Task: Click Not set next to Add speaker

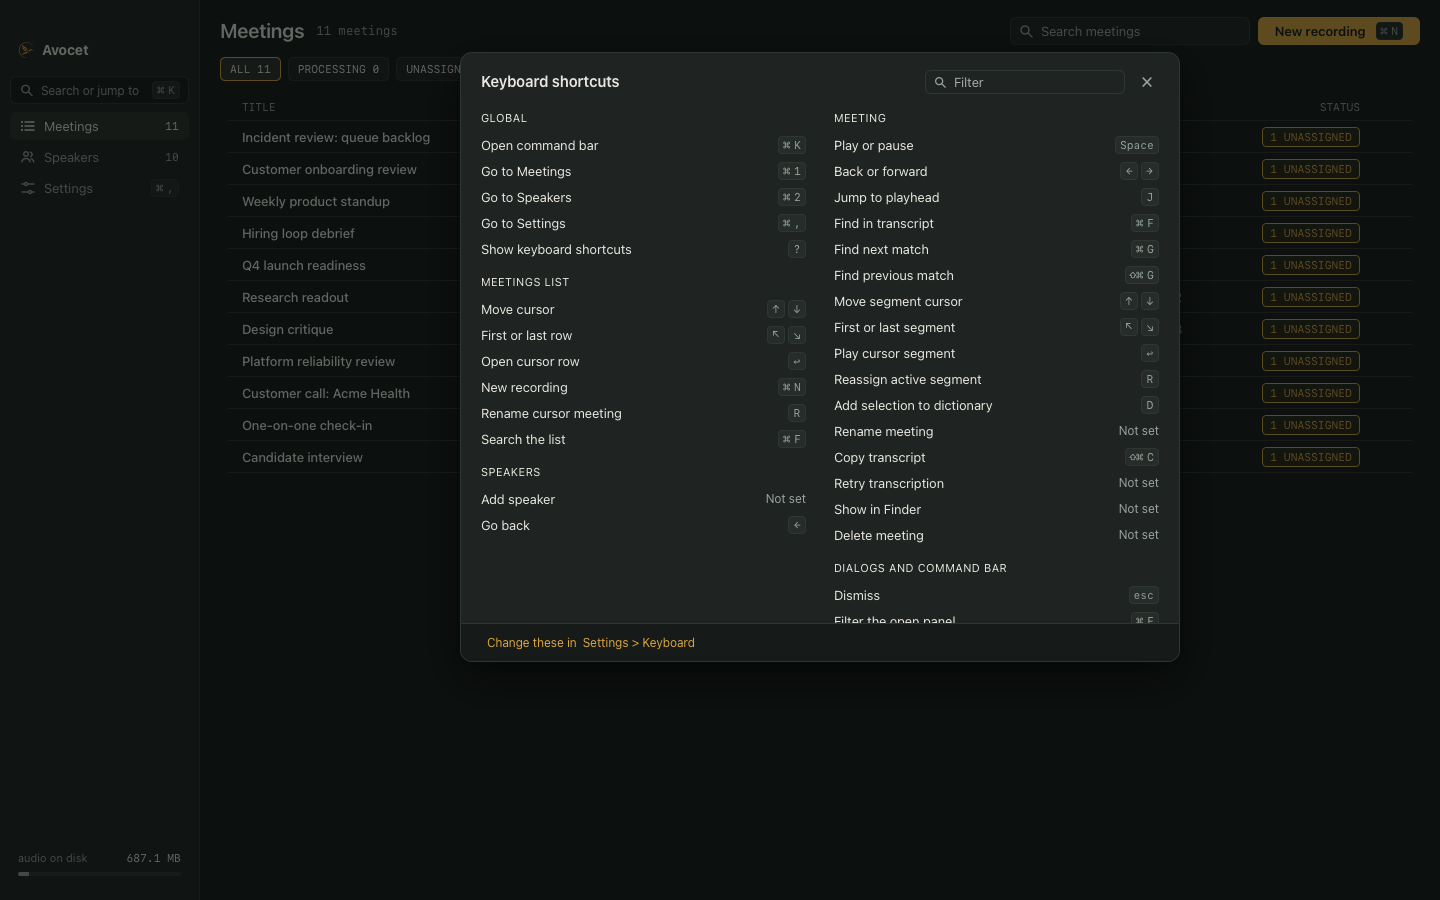Action: [785, 499]
